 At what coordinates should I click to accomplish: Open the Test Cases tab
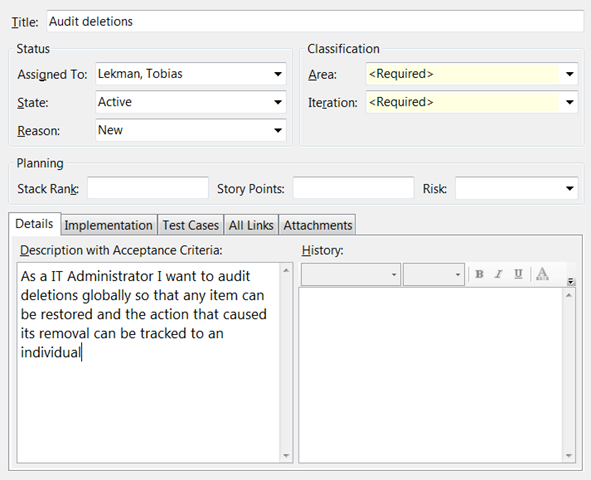click(x=191, y=225)
